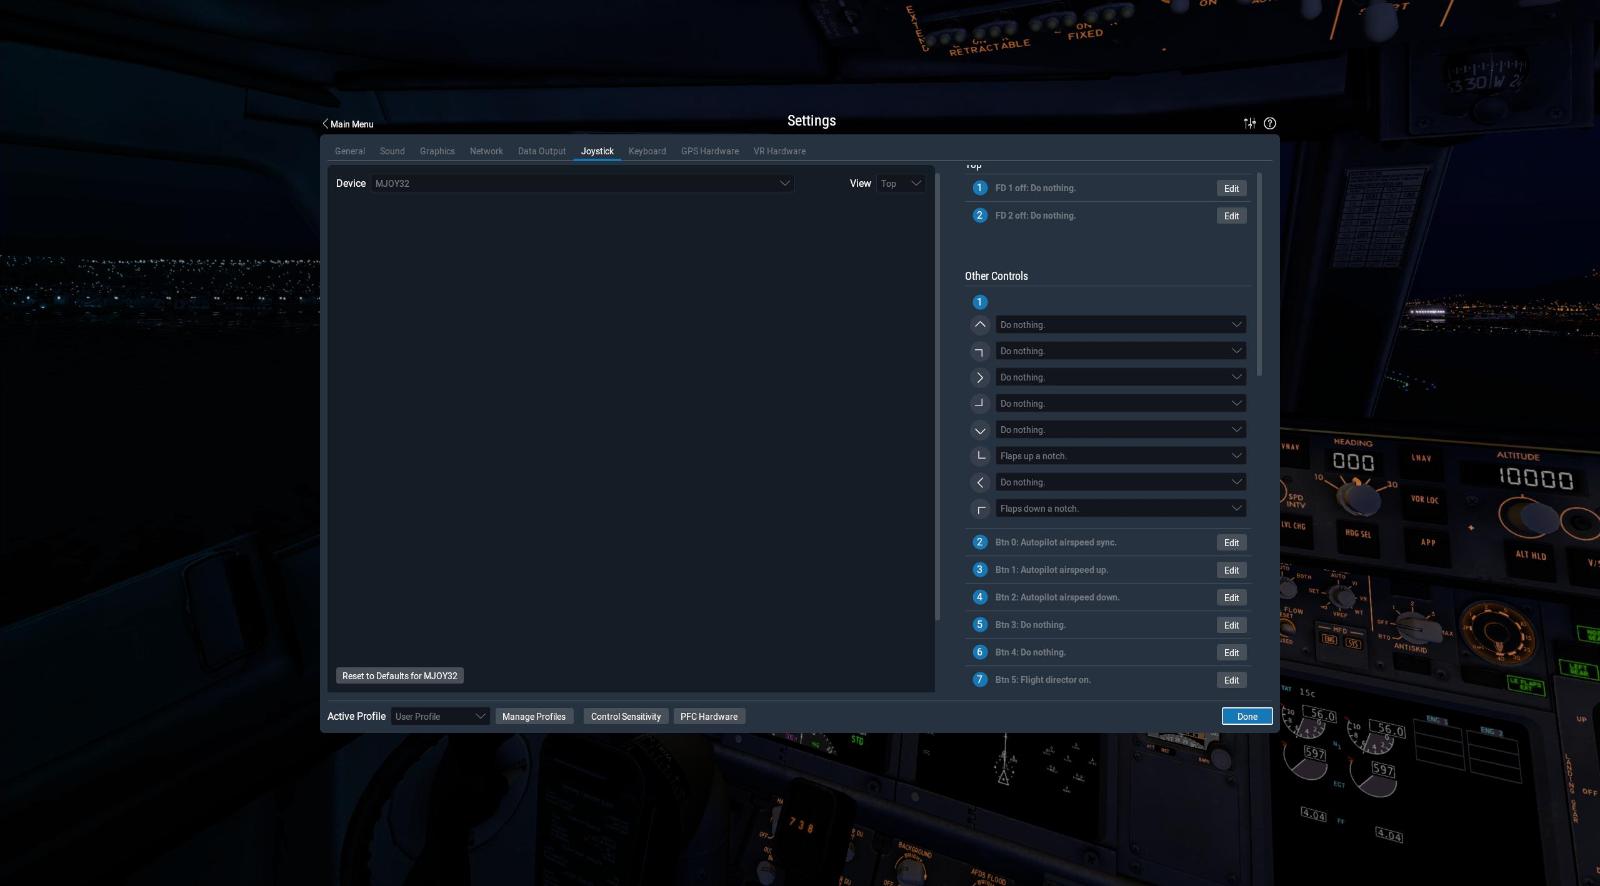Edit Btn 5 Flight director on
This screenshot has height=886, width=1600.
coord(1231,680)
